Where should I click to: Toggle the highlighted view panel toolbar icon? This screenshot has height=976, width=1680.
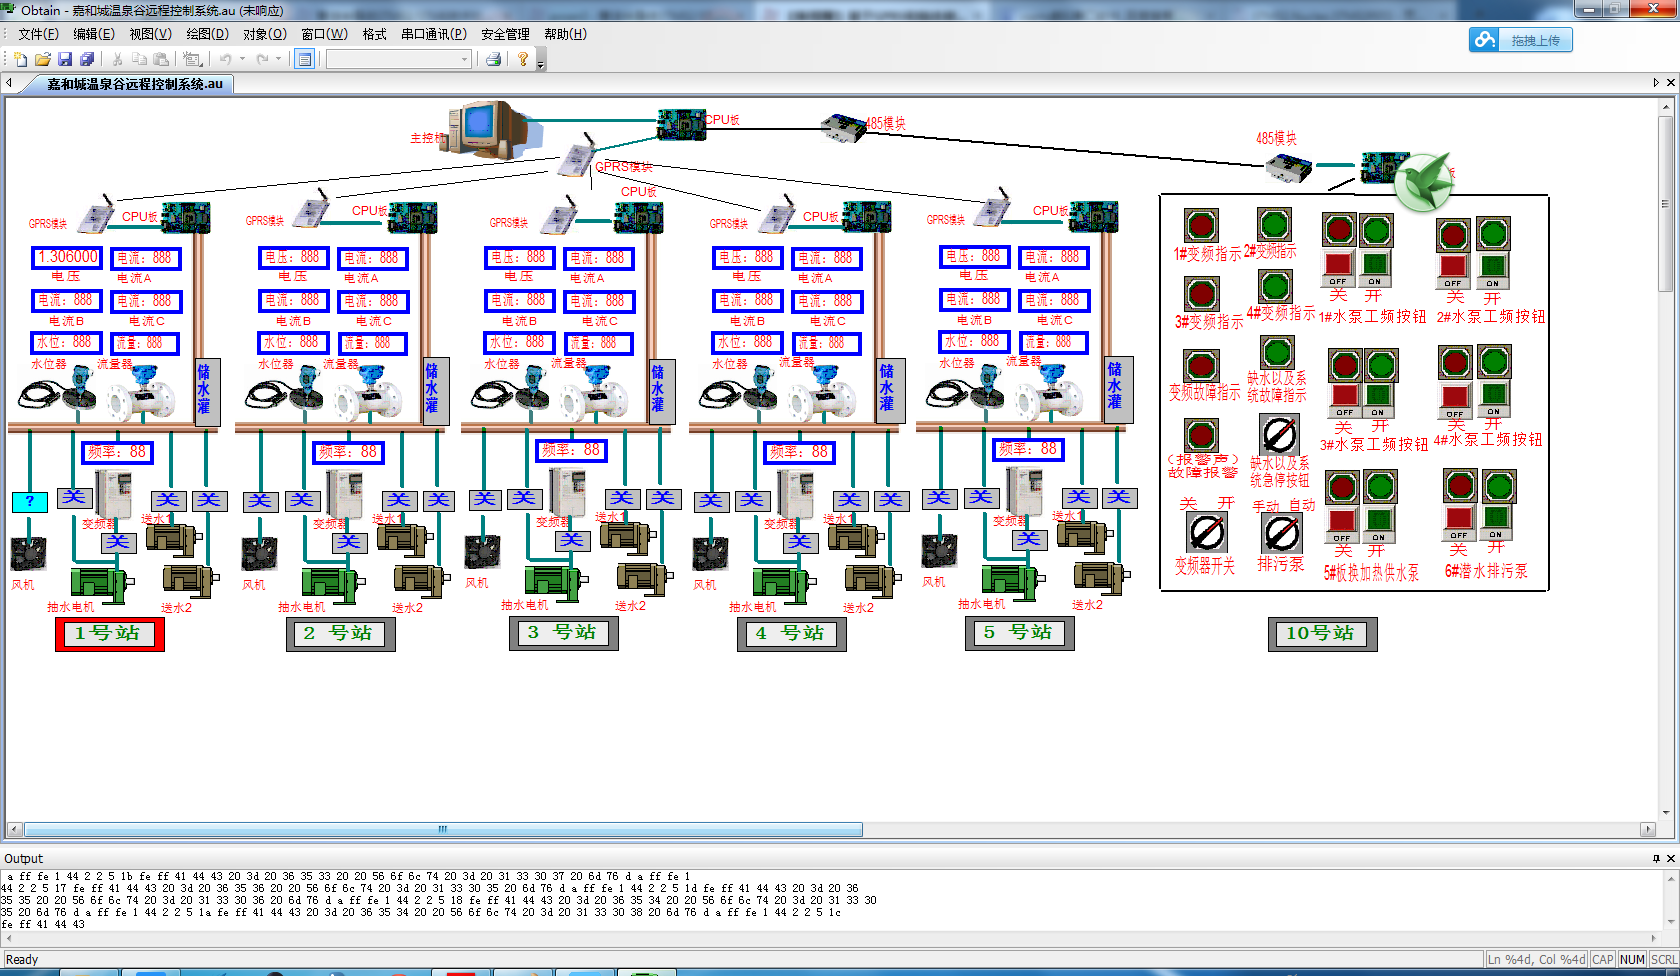(305, 59)
